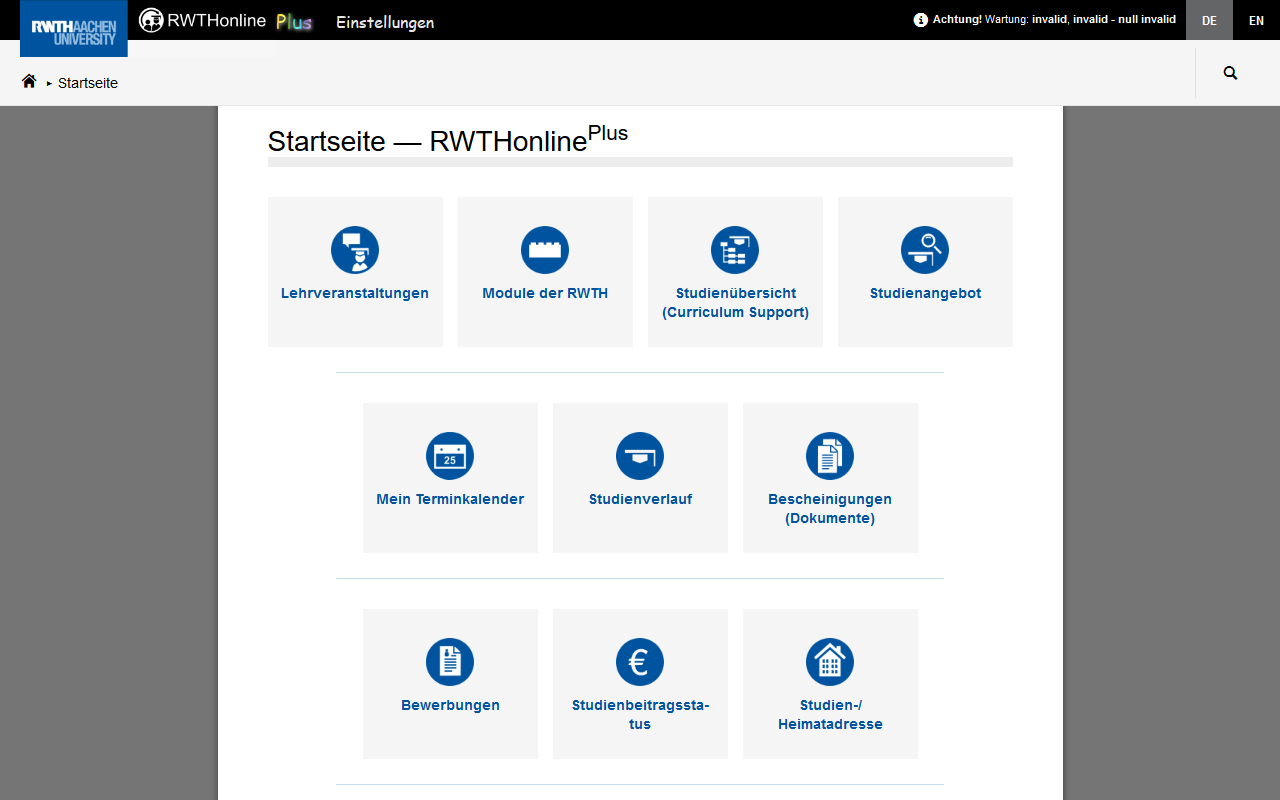The image size is (1280, 800).
Task: Open the Module der RWTH link text
Action: [545, 293]
